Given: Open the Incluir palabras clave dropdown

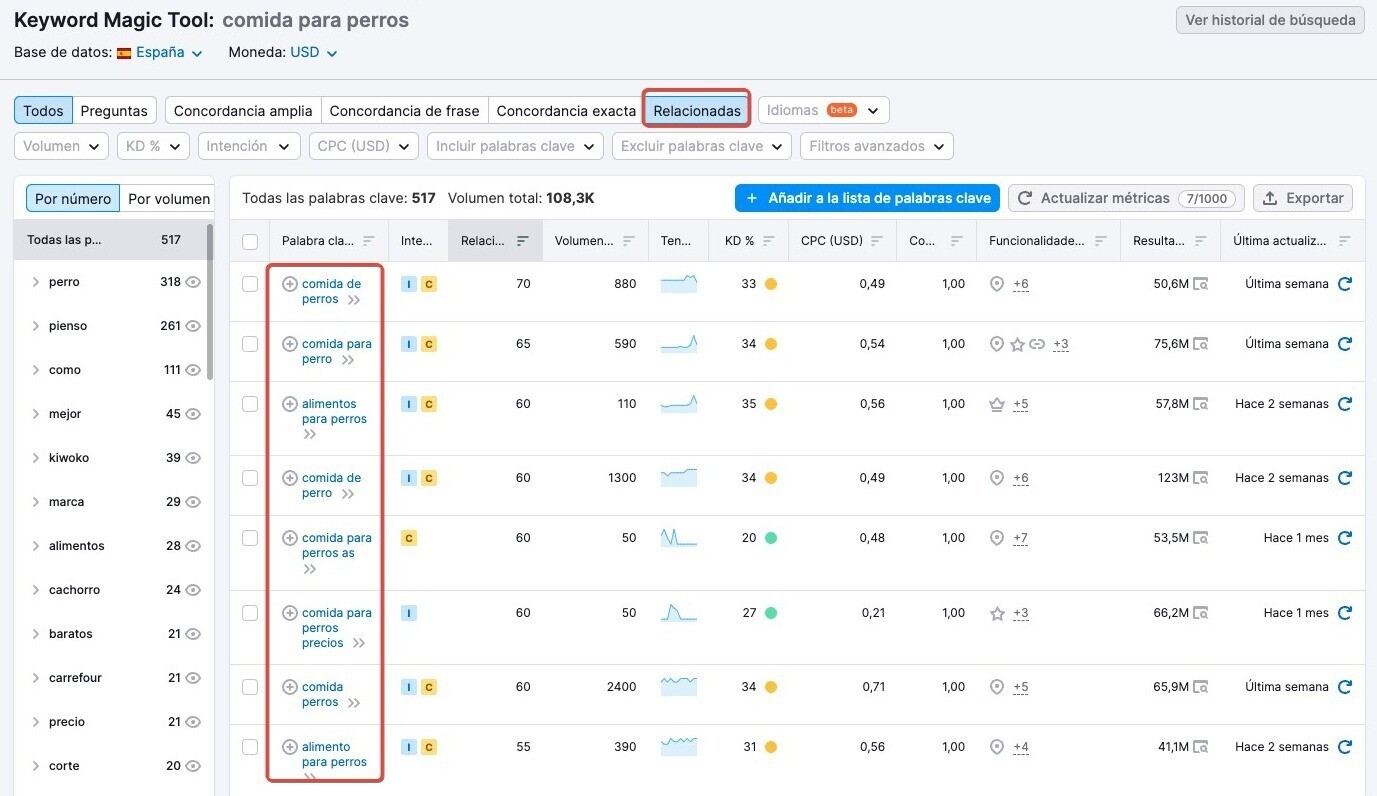Looking at the screenshot, I should coord(516,146).
